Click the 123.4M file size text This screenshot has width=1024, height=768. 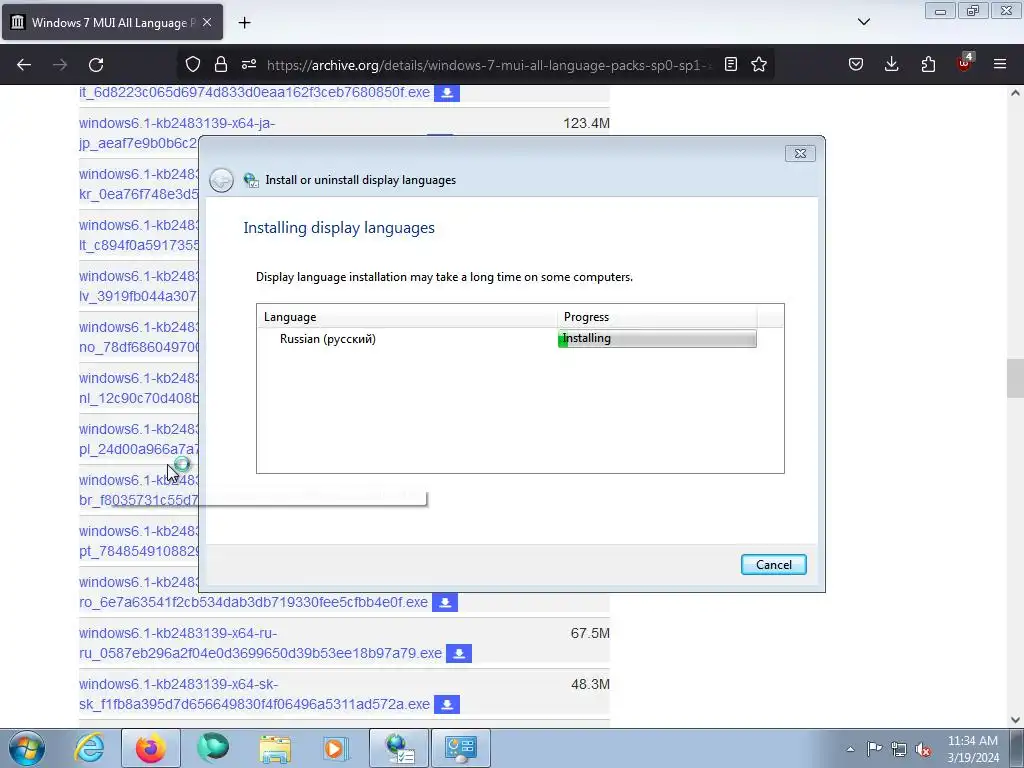click(x=586, y=123)
